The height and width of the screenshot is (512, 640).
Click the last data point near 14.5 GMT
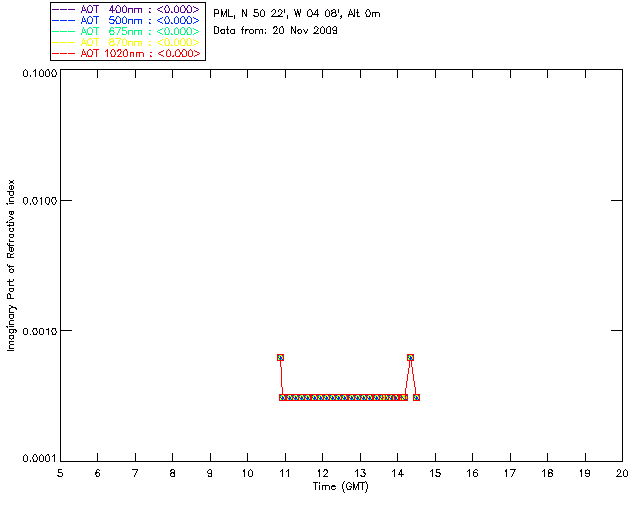coord(416,397)
